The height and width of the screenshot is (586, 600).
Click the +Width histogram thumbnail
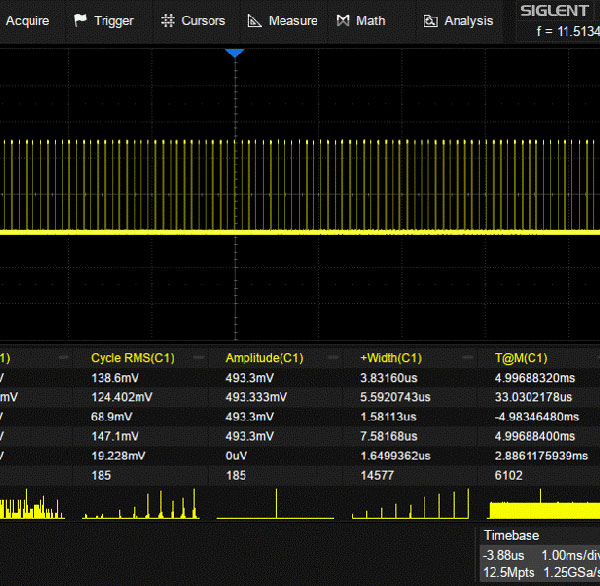coord(411,504)
